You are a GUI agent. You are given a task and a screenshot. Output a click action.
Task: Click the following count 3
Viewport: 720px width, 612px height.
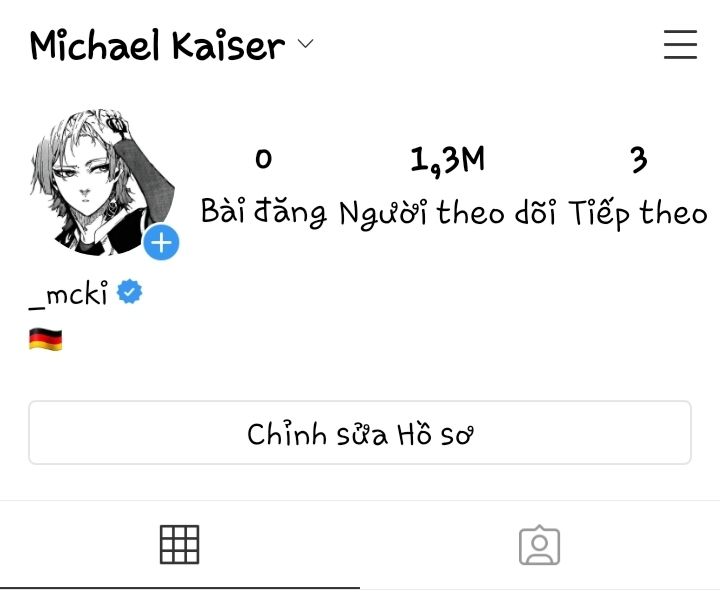click(639, 160)
